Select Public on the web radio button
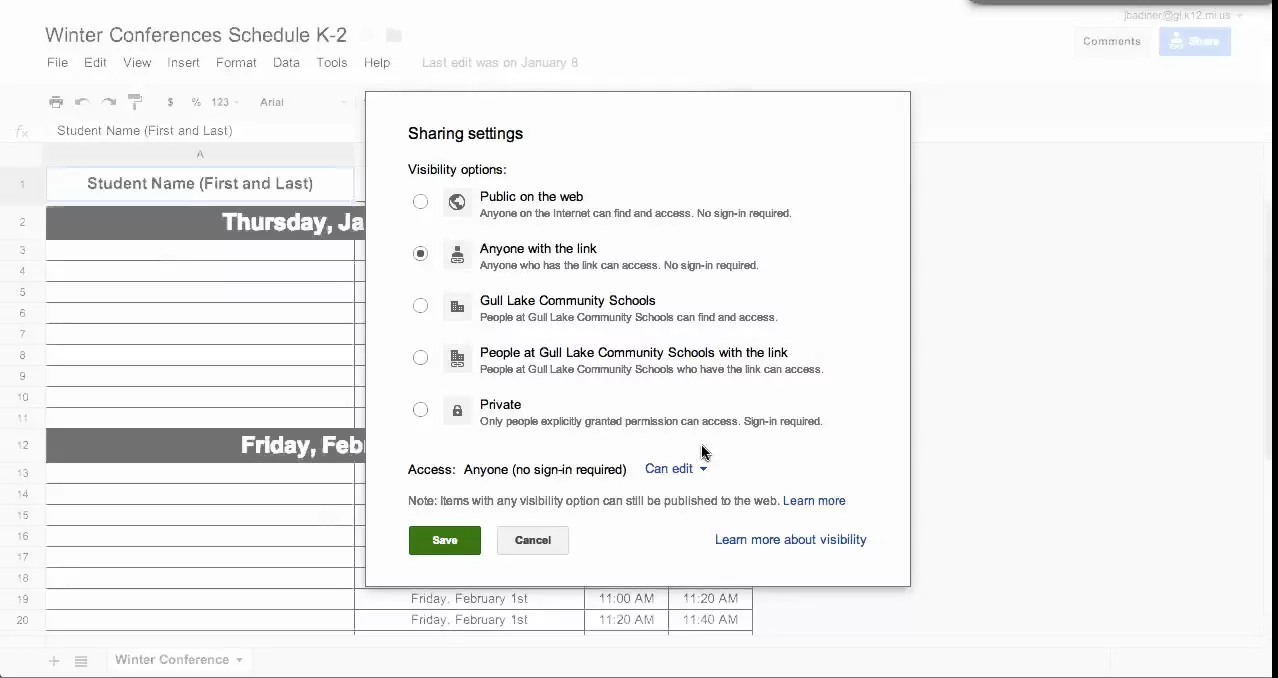The height and width of the screenshot is (678, 1278). point(420,202)
